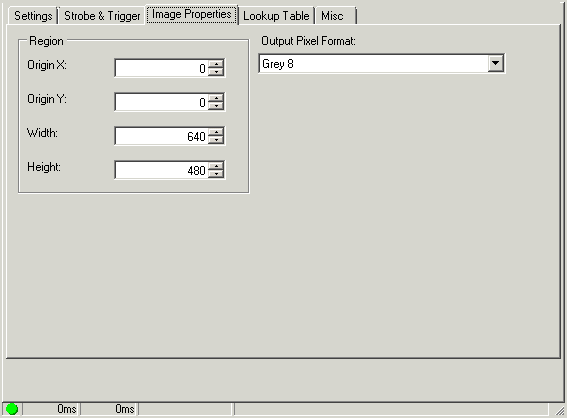567x418 pixels.
Task: Increment the Width spinner up arrow
Action: (216, 132)
